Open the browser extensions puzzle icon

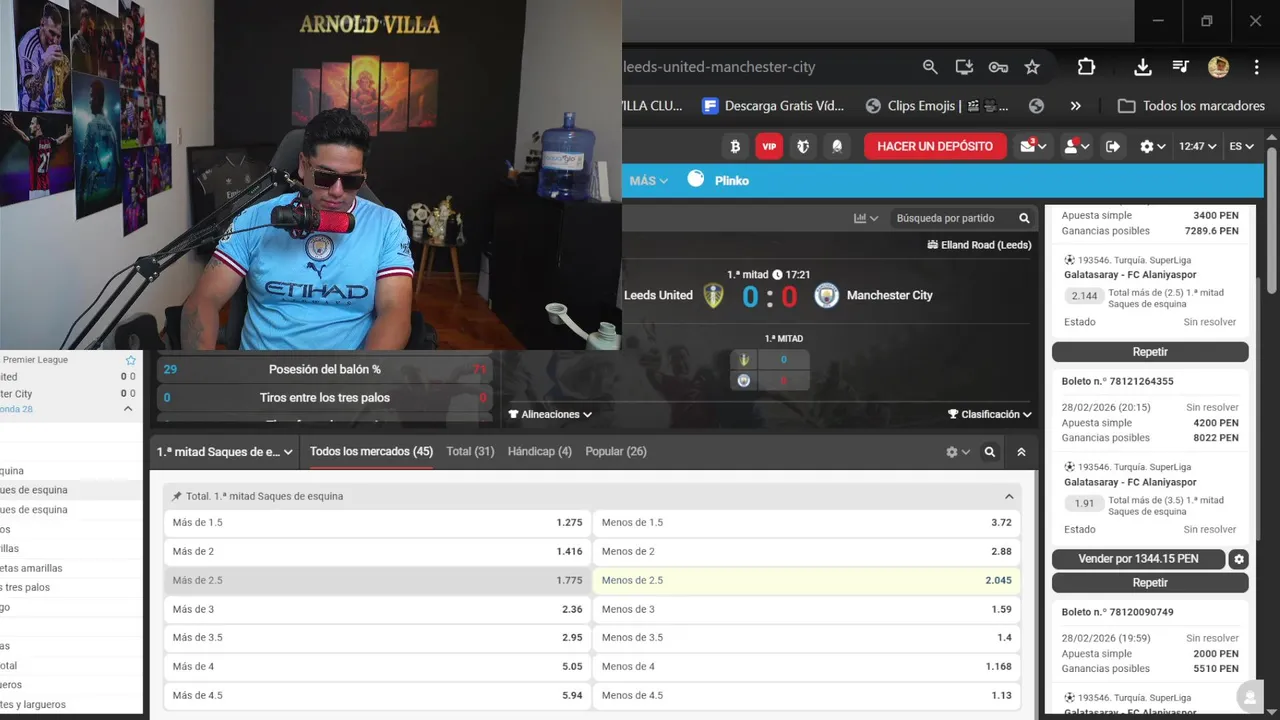(x=1086, y=67)
